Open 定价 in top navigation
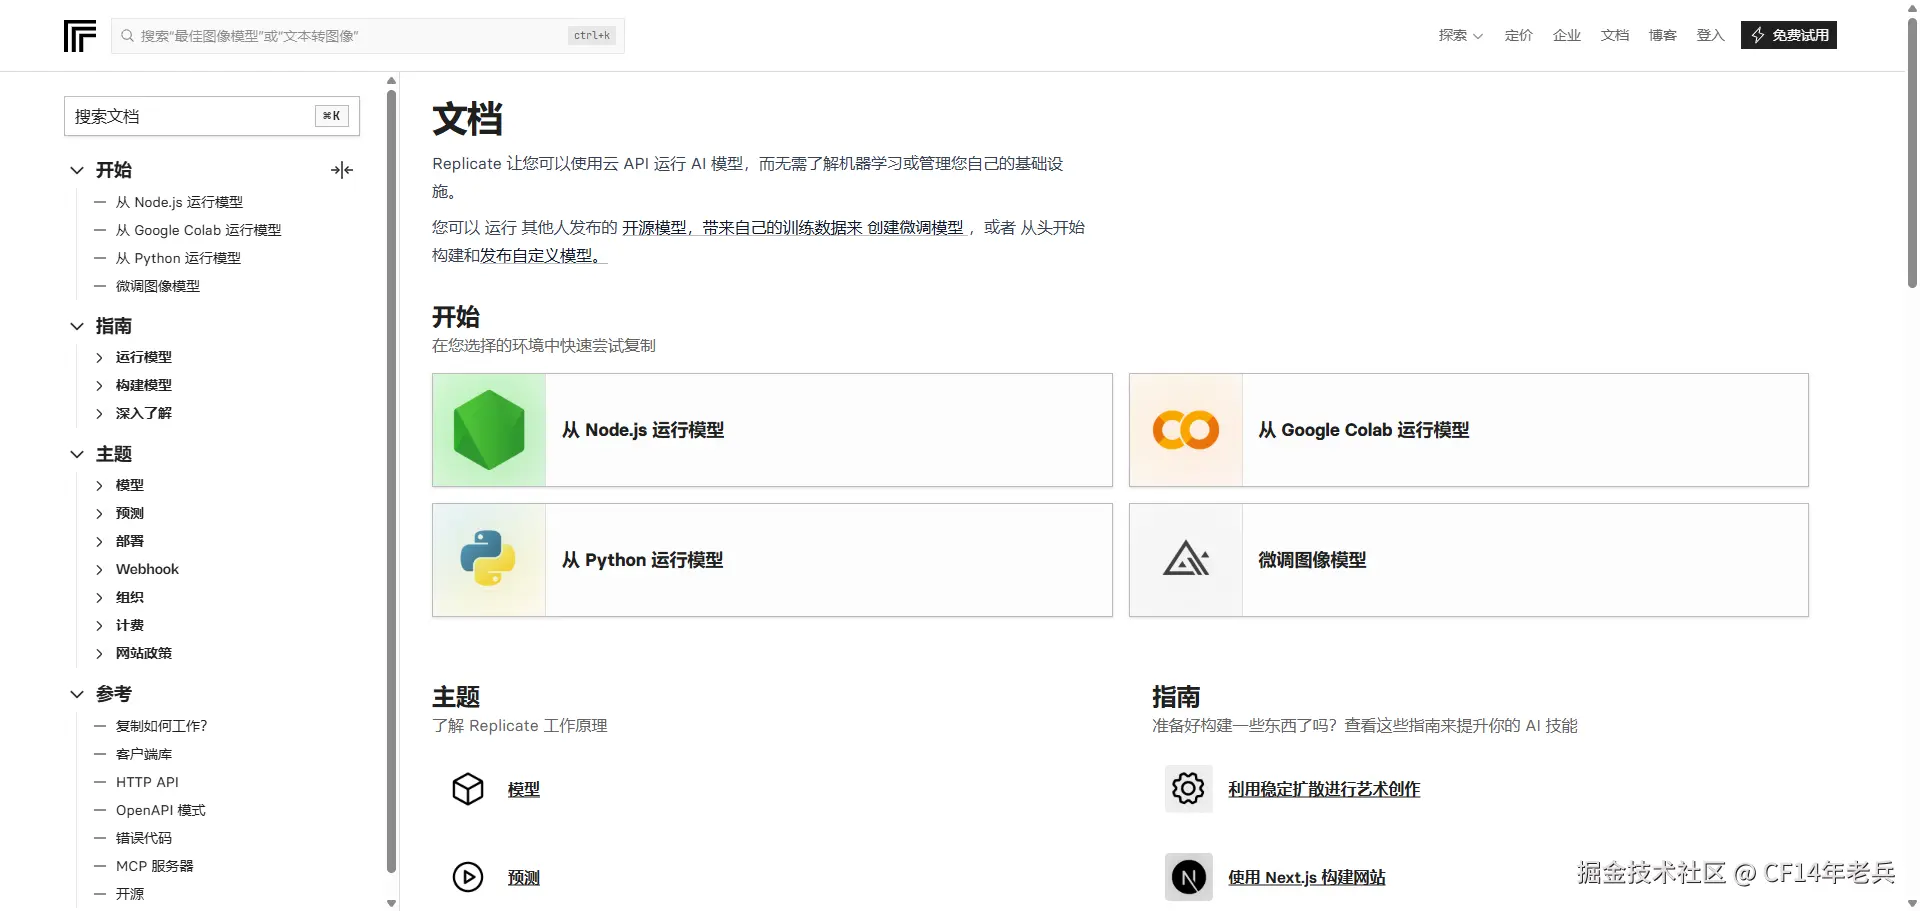This screenshot has height=911, width=1920. point(1518,35)
